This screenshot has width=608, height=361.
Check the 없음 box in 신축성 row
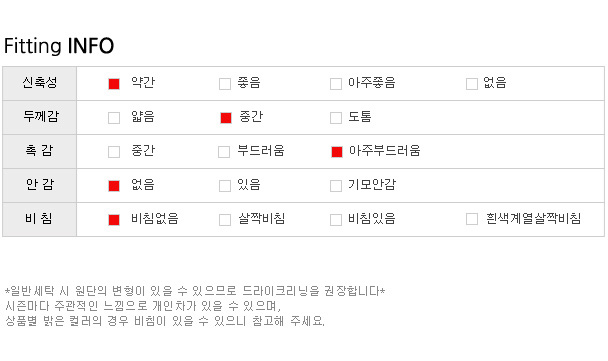click(x=472, y=84)
